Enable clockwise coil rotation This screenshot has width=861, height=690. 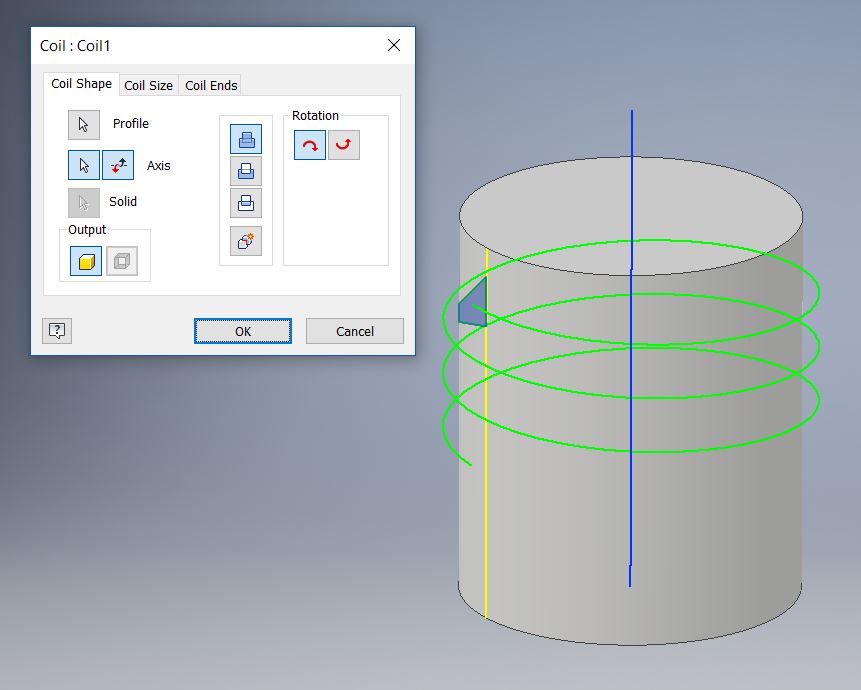pyautogui.click(x=310, y=144)
